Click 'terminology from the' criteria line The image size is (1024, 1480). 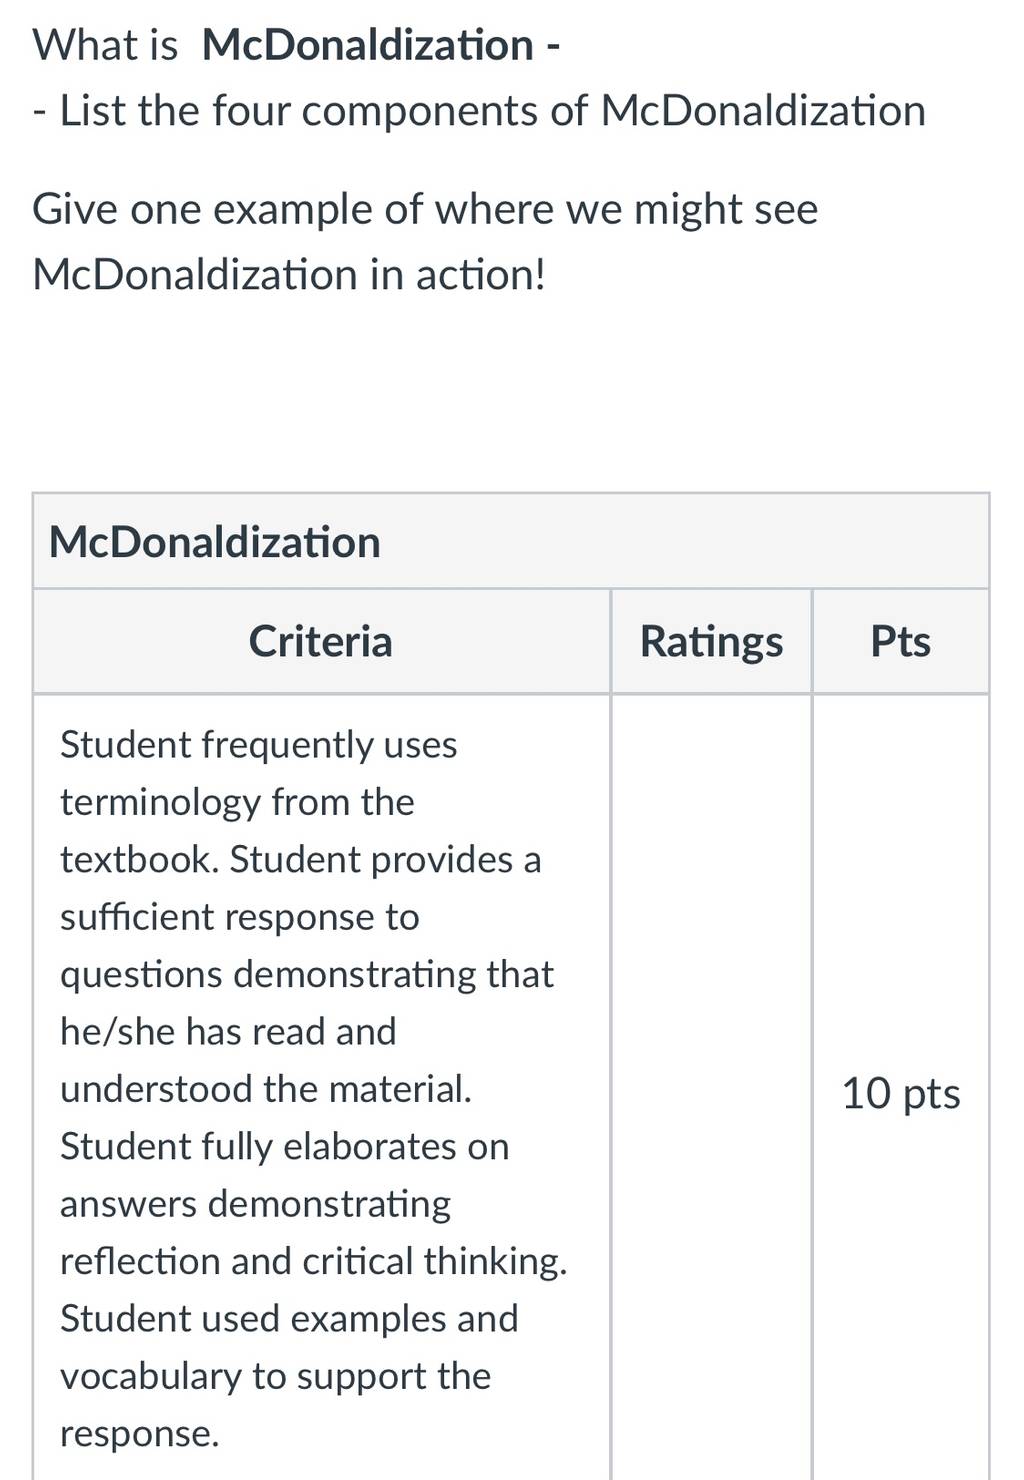point(237,802)
